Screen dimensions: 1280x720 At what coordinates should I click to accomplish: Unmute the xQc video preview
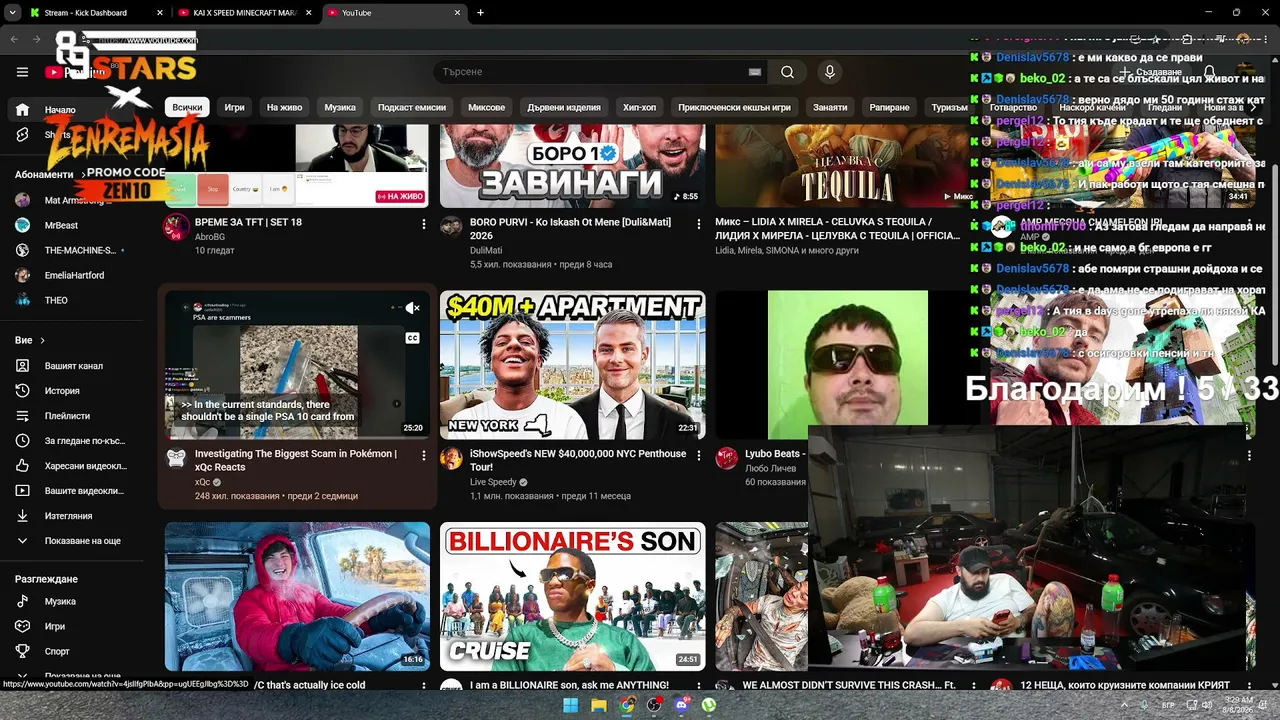pyautogui.click(x=412, y=308)
